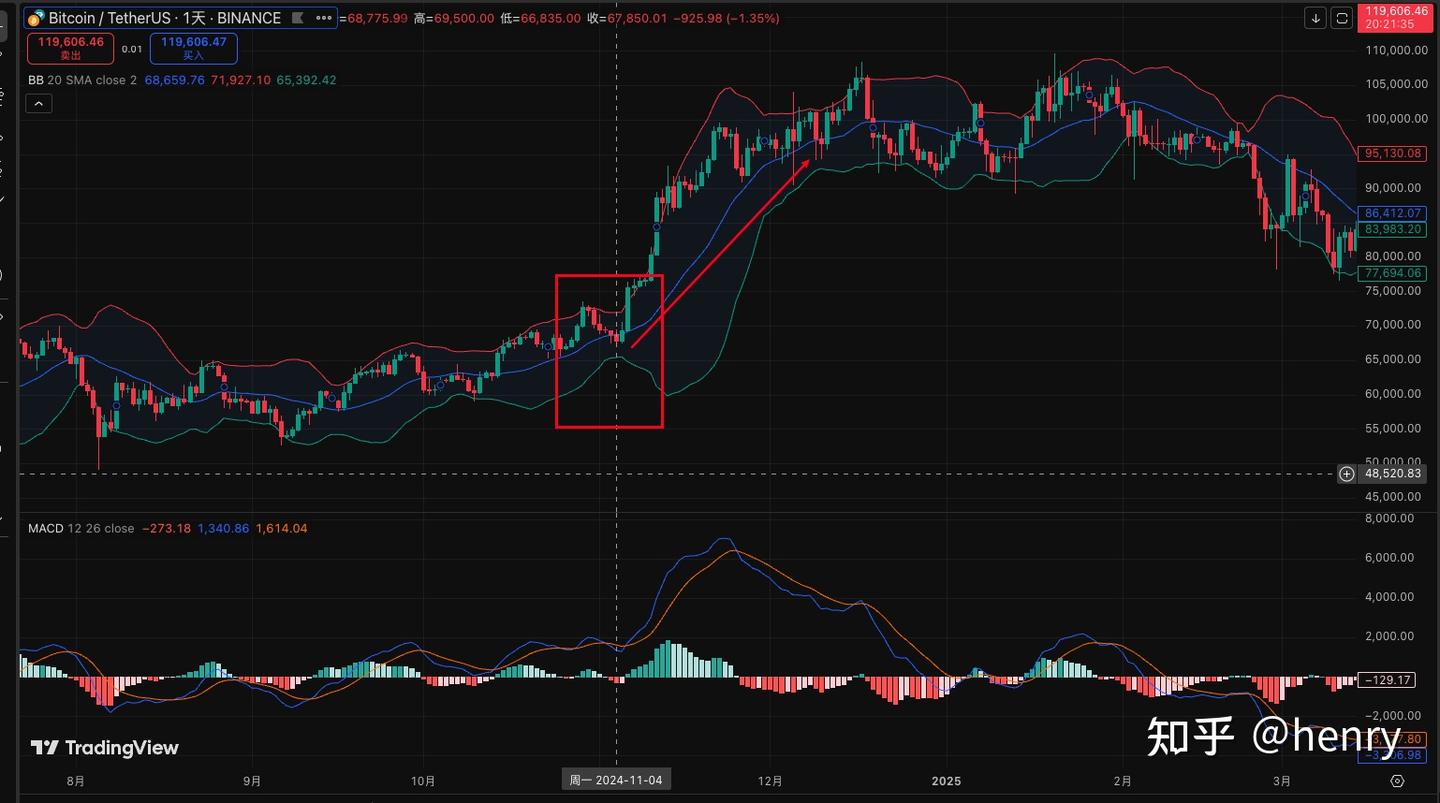
Task: Click the blue buy button 119,606.47 买入
Action: [194, 47]
